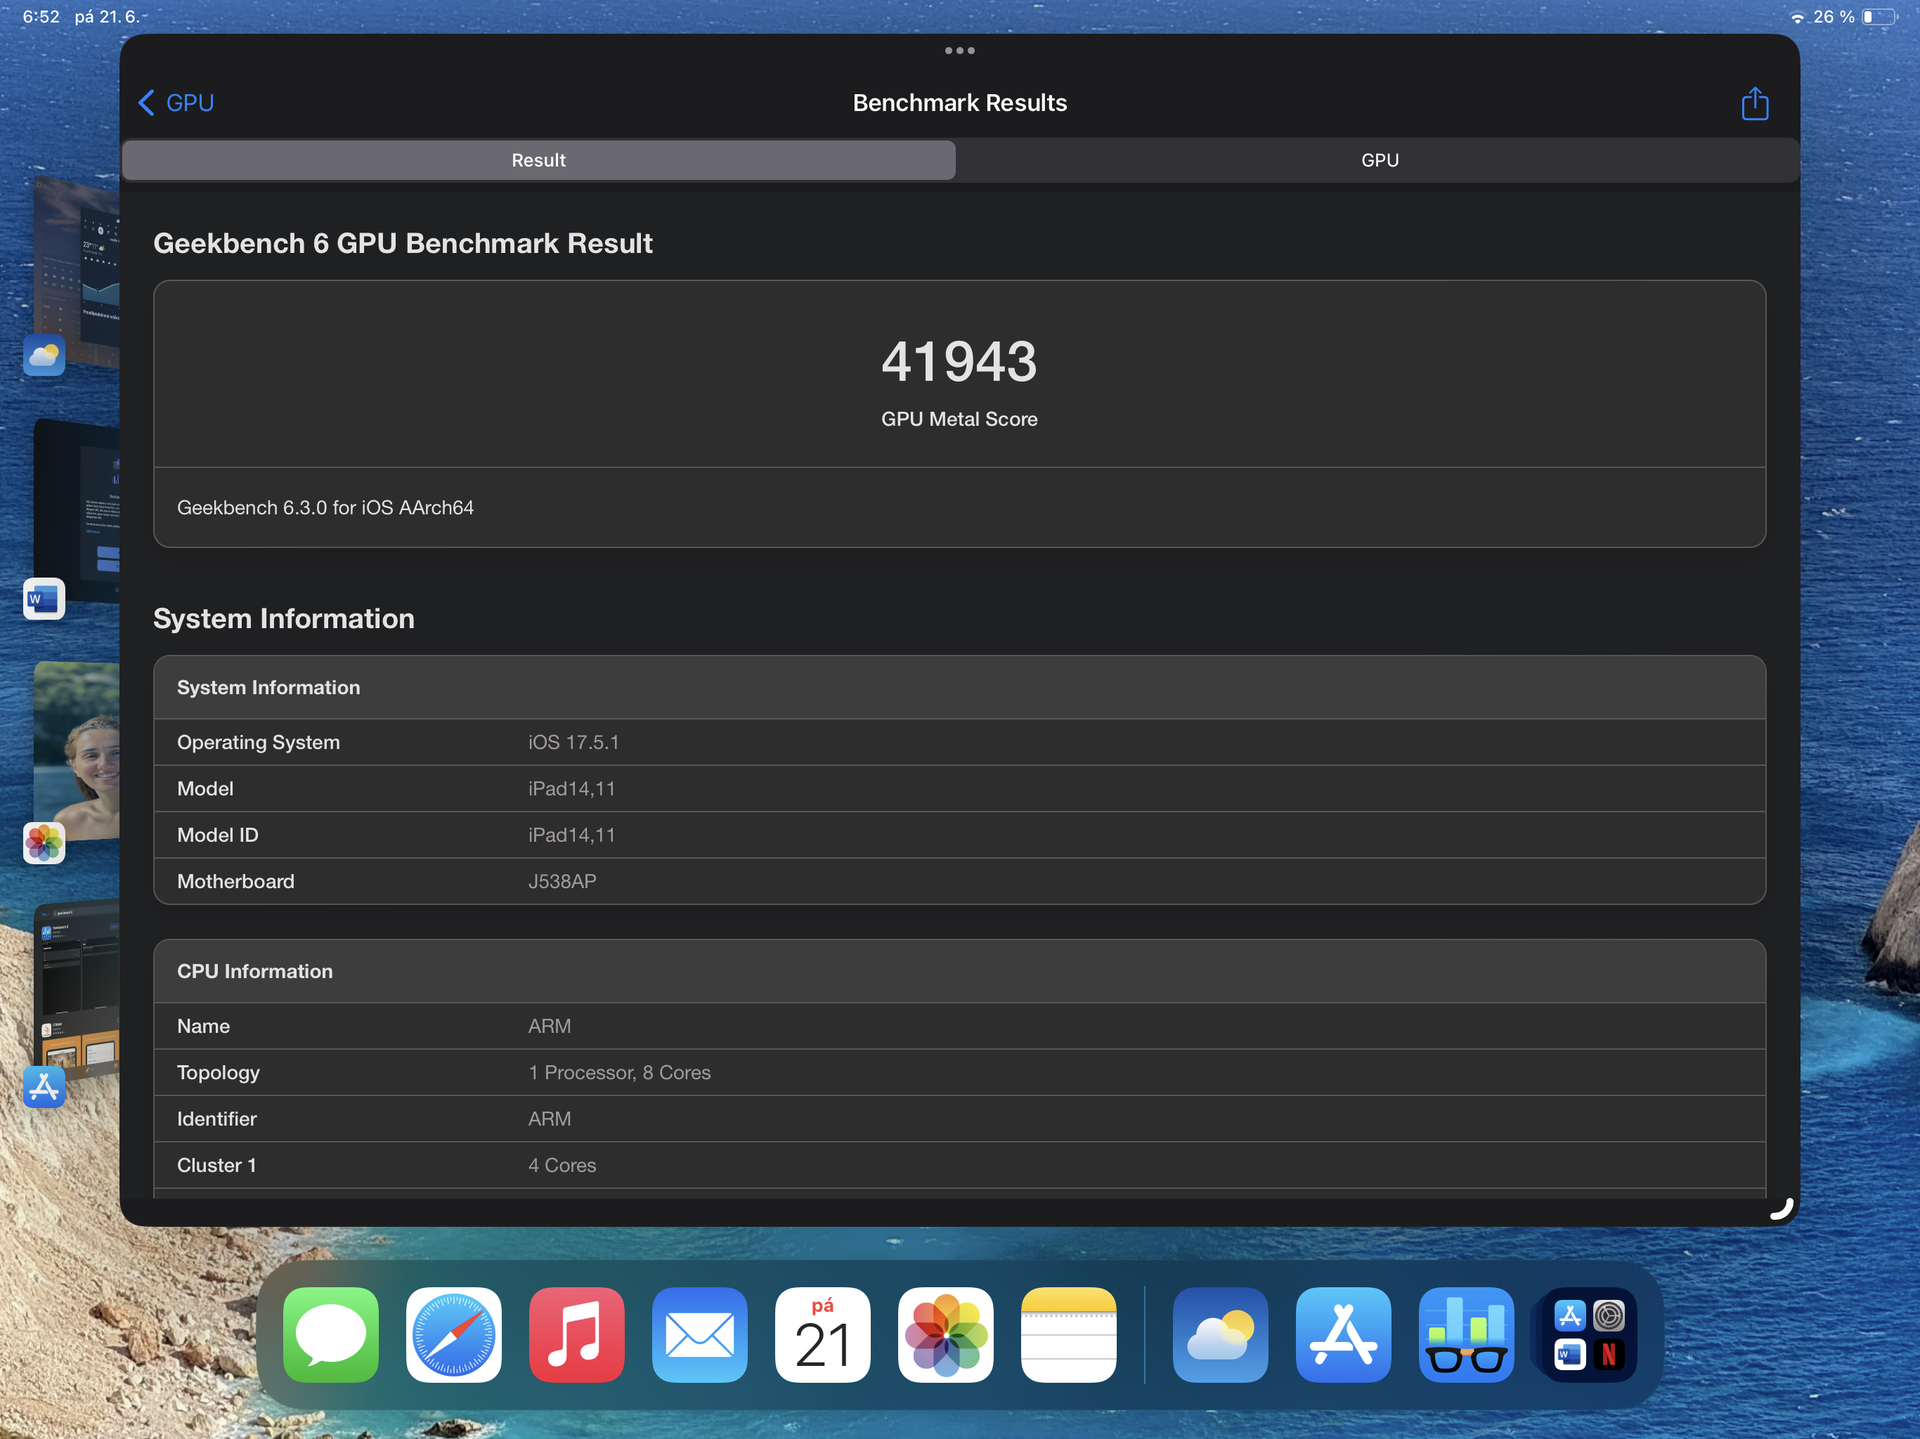The height and width of the screenshot is (1439, 1920).
Task: Open the Weather app in the dock
Action: (x=1220, y=1335)
